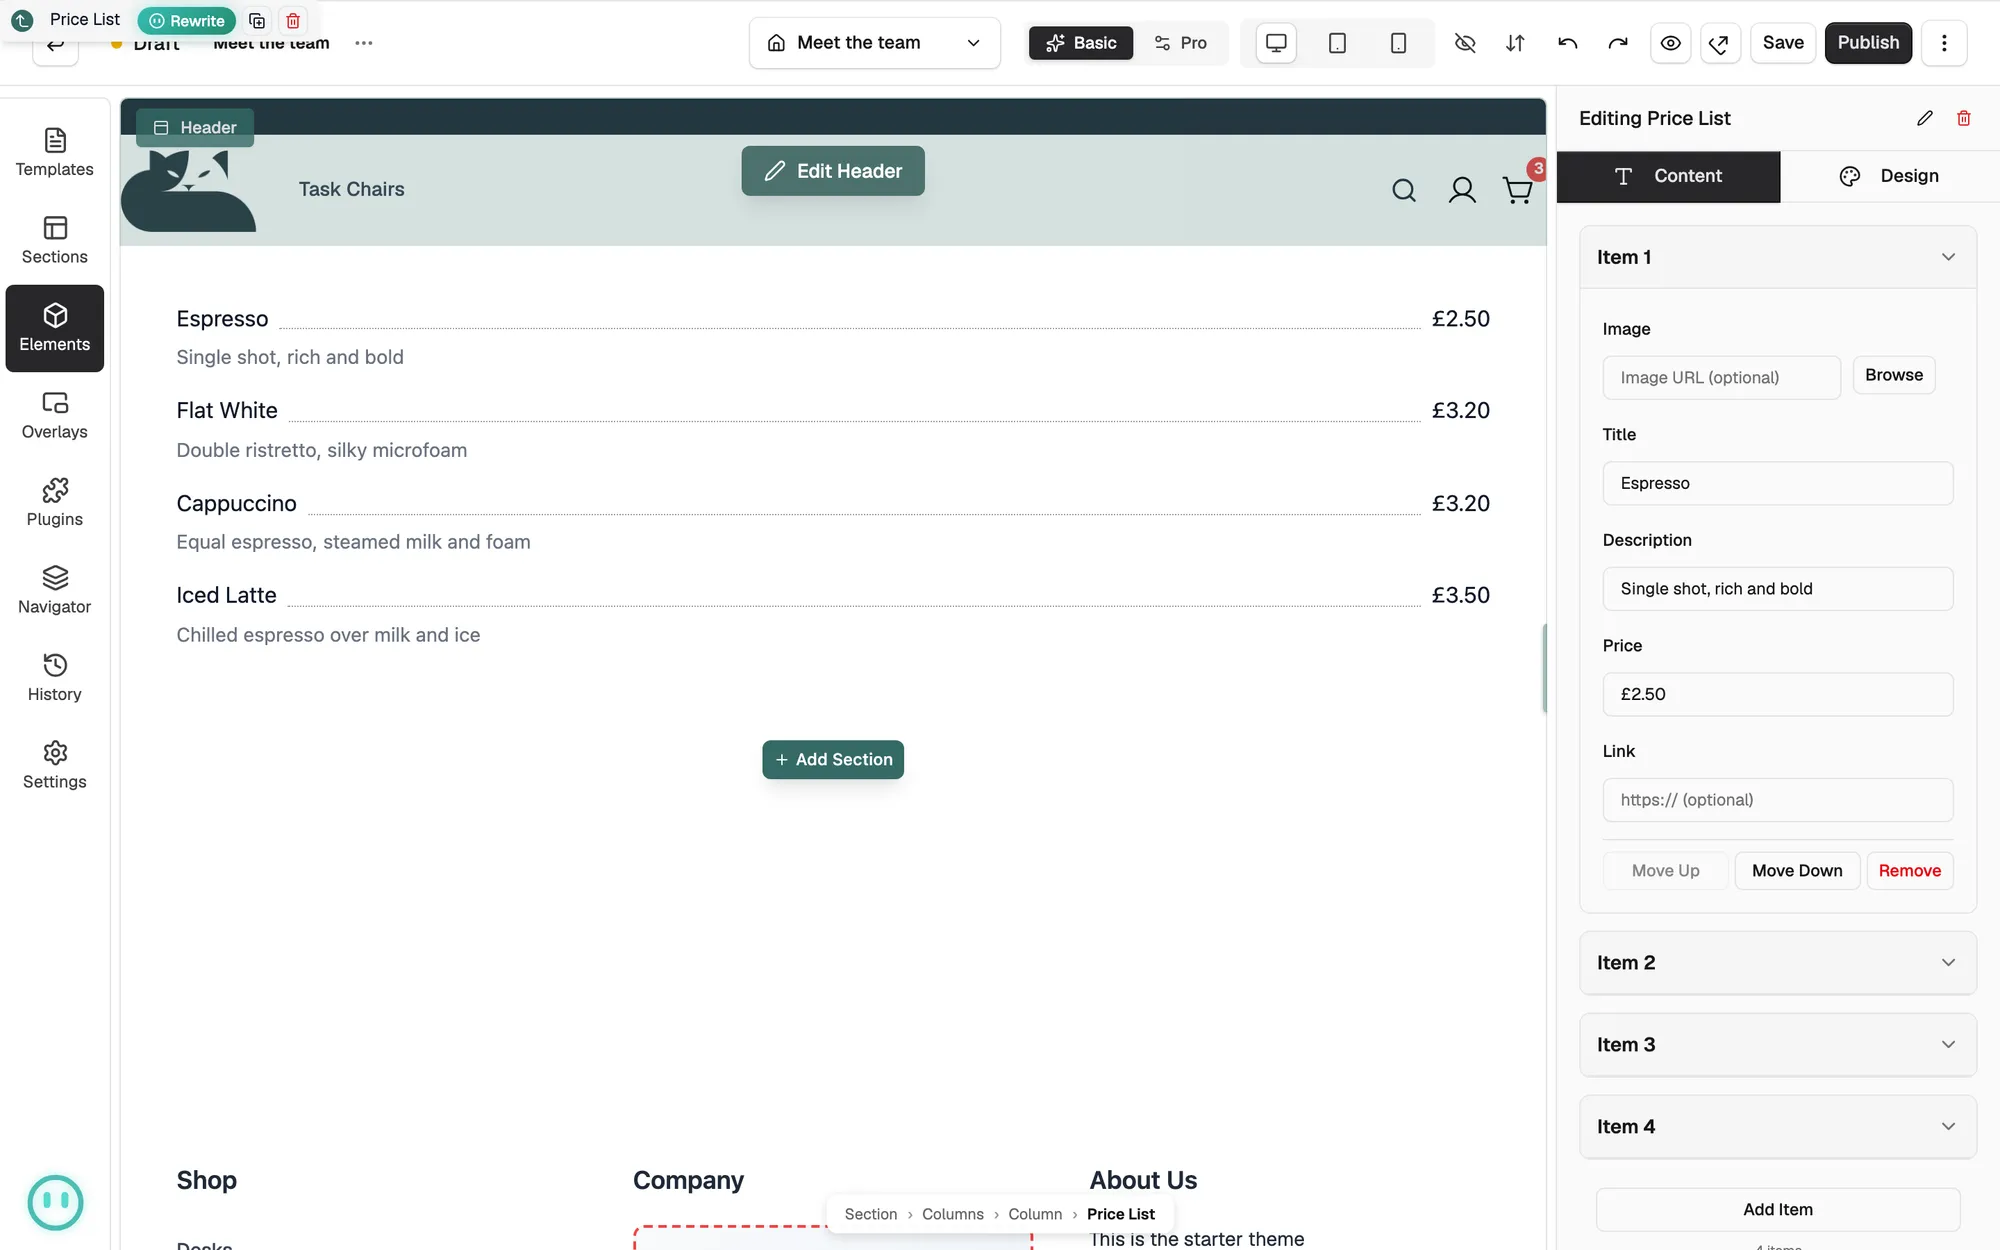Expand the Item 2 accordion
The width and height of the screenshot is (2000, 1250).
[x=1778, y=962]
